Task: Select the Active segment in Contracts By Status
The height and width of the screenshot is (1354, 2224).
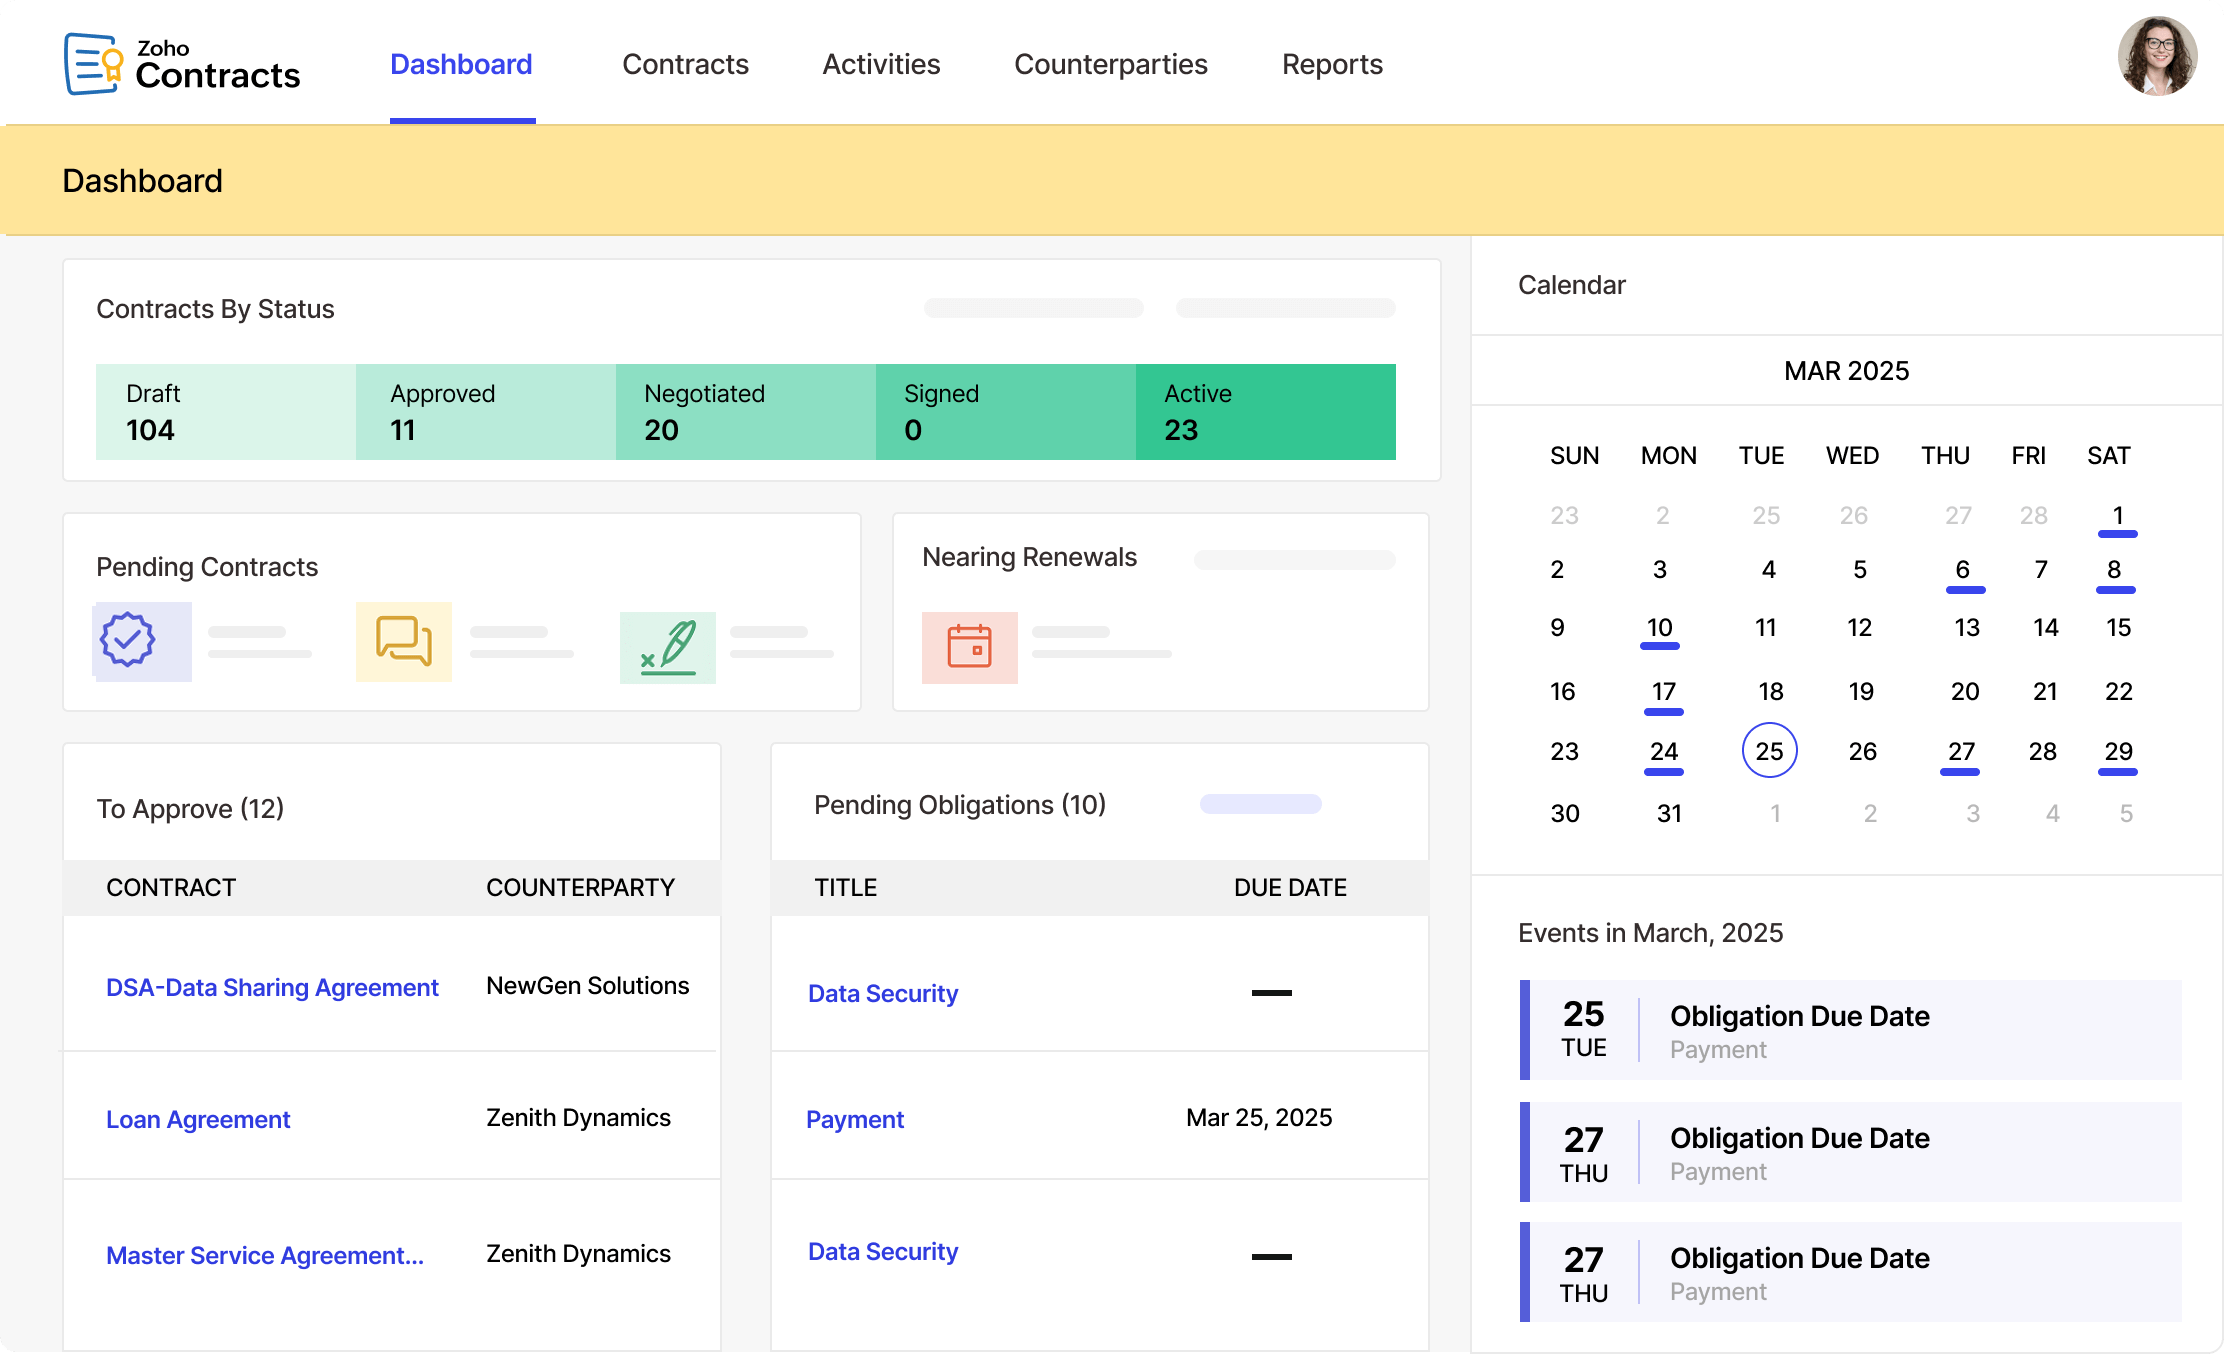Action: coord(1265,411)
